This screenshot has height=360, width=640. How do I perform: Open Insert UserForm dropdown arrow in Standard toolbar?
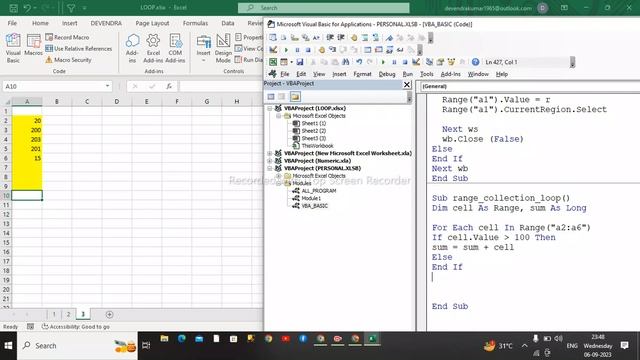point(291,62)
